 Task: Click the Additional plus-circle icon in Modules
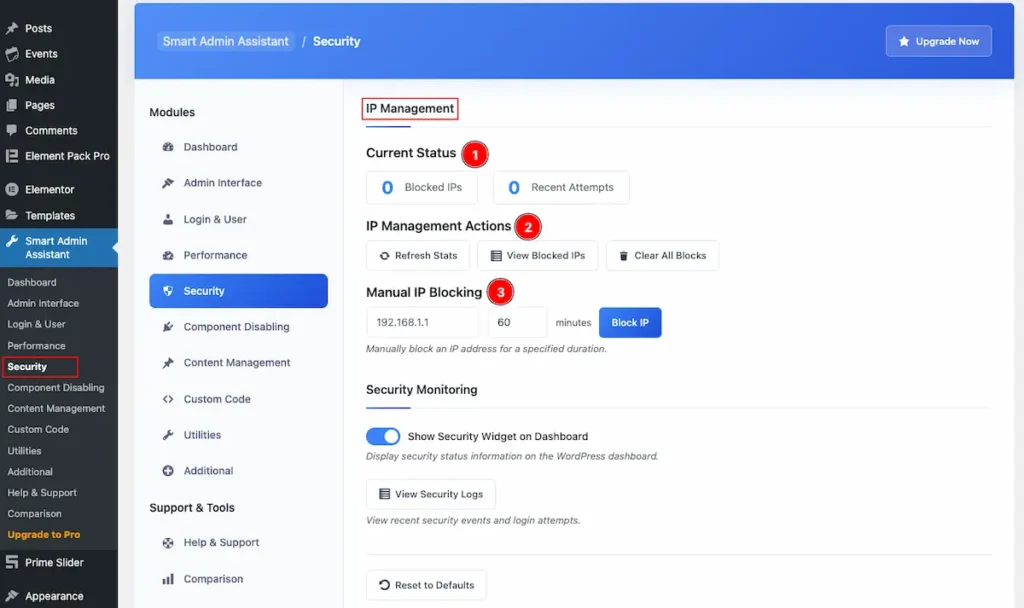point(168,471)
